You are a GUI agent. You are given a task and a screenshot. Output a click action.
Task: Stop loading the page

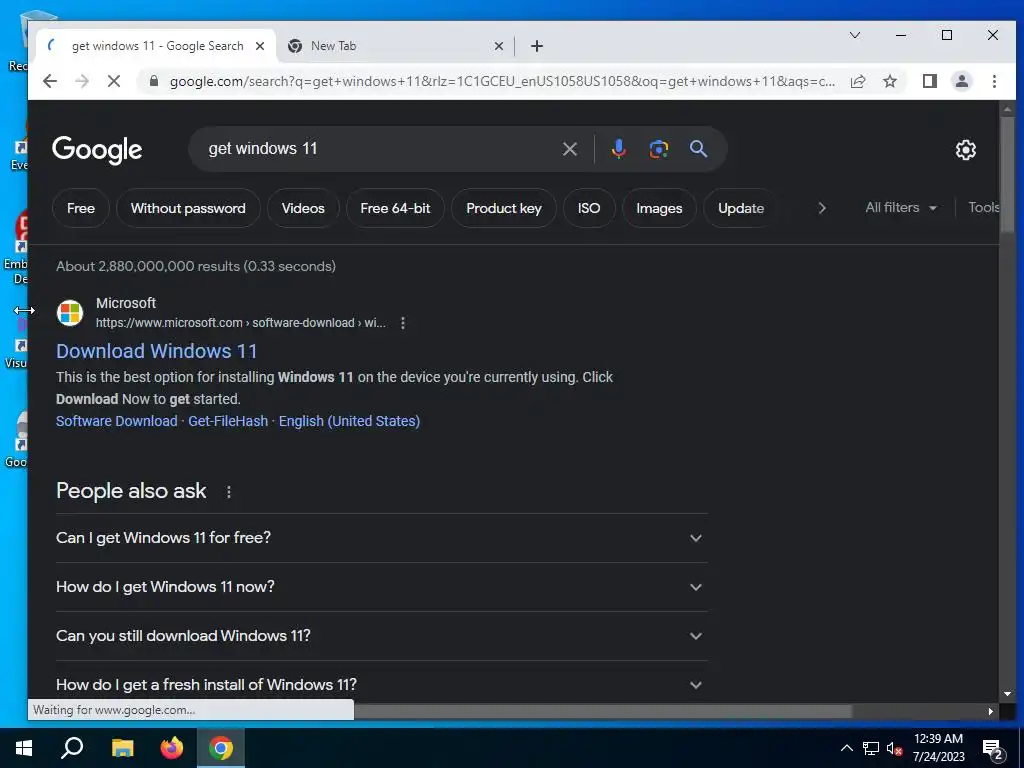tap(114, 81)
